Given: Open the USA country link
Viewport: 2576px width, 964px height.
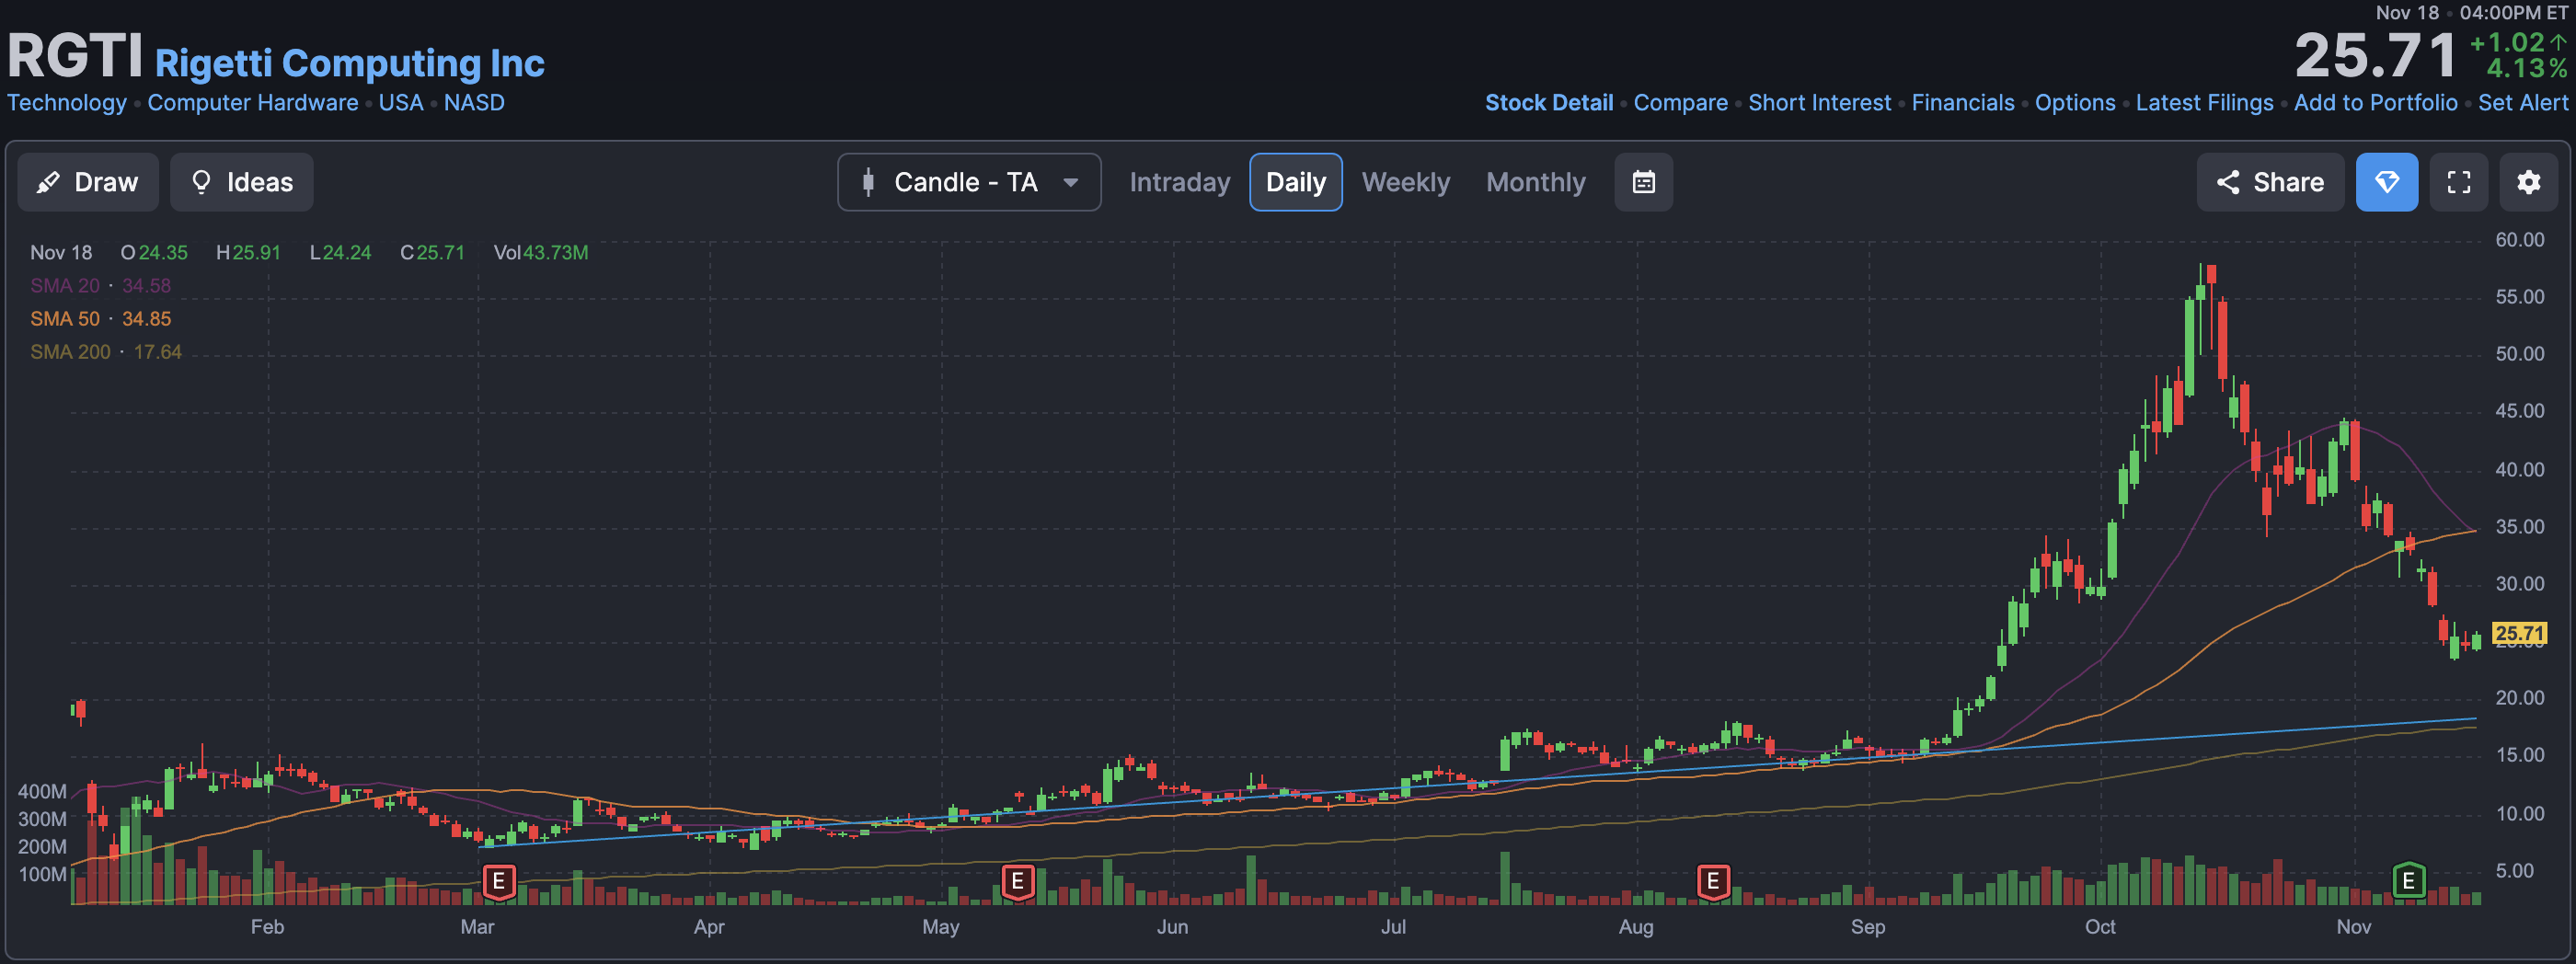Looking at the screenshot, I should pyautogui.click(x=401, y=103).
